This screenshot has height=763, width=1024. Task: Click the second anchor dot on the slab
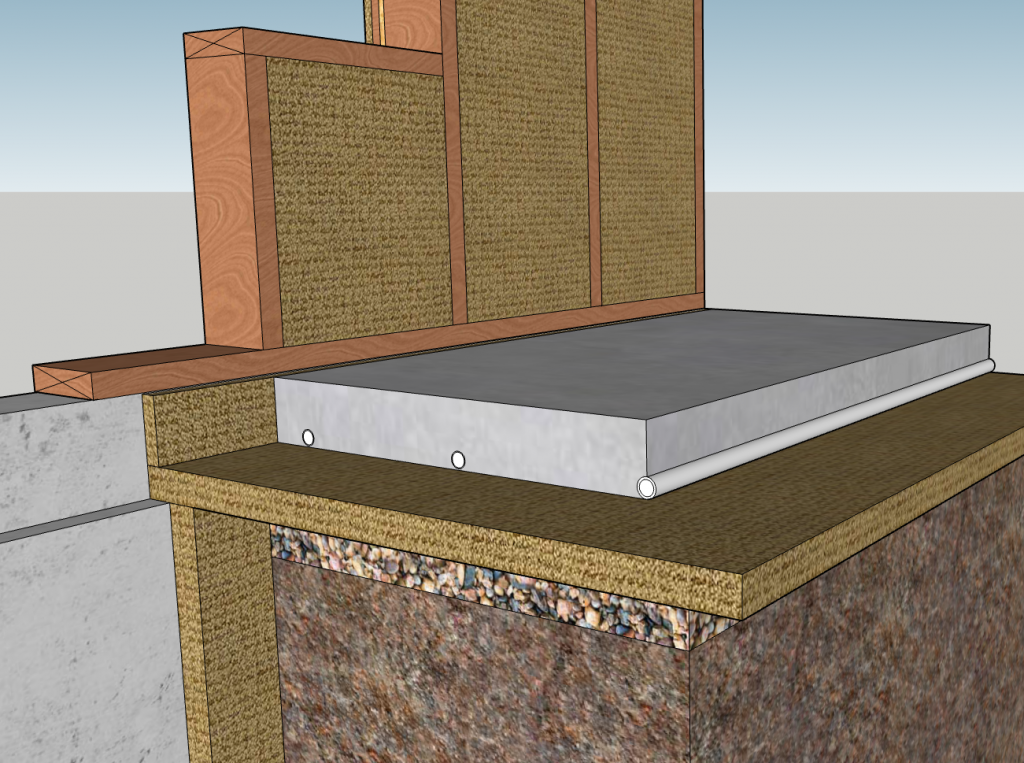[458, 460]
